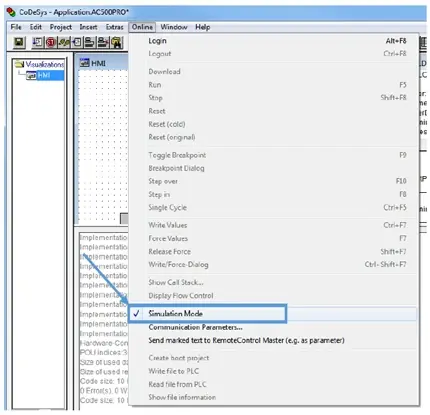Open the Edit menu
This screenshot has width=430, height=415.
[x=36, y=27]
